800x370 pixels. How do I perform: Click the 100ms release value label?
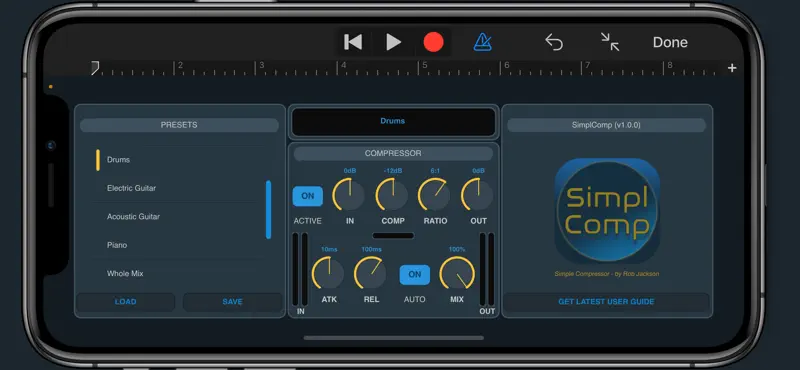click(x=371, y=250)
